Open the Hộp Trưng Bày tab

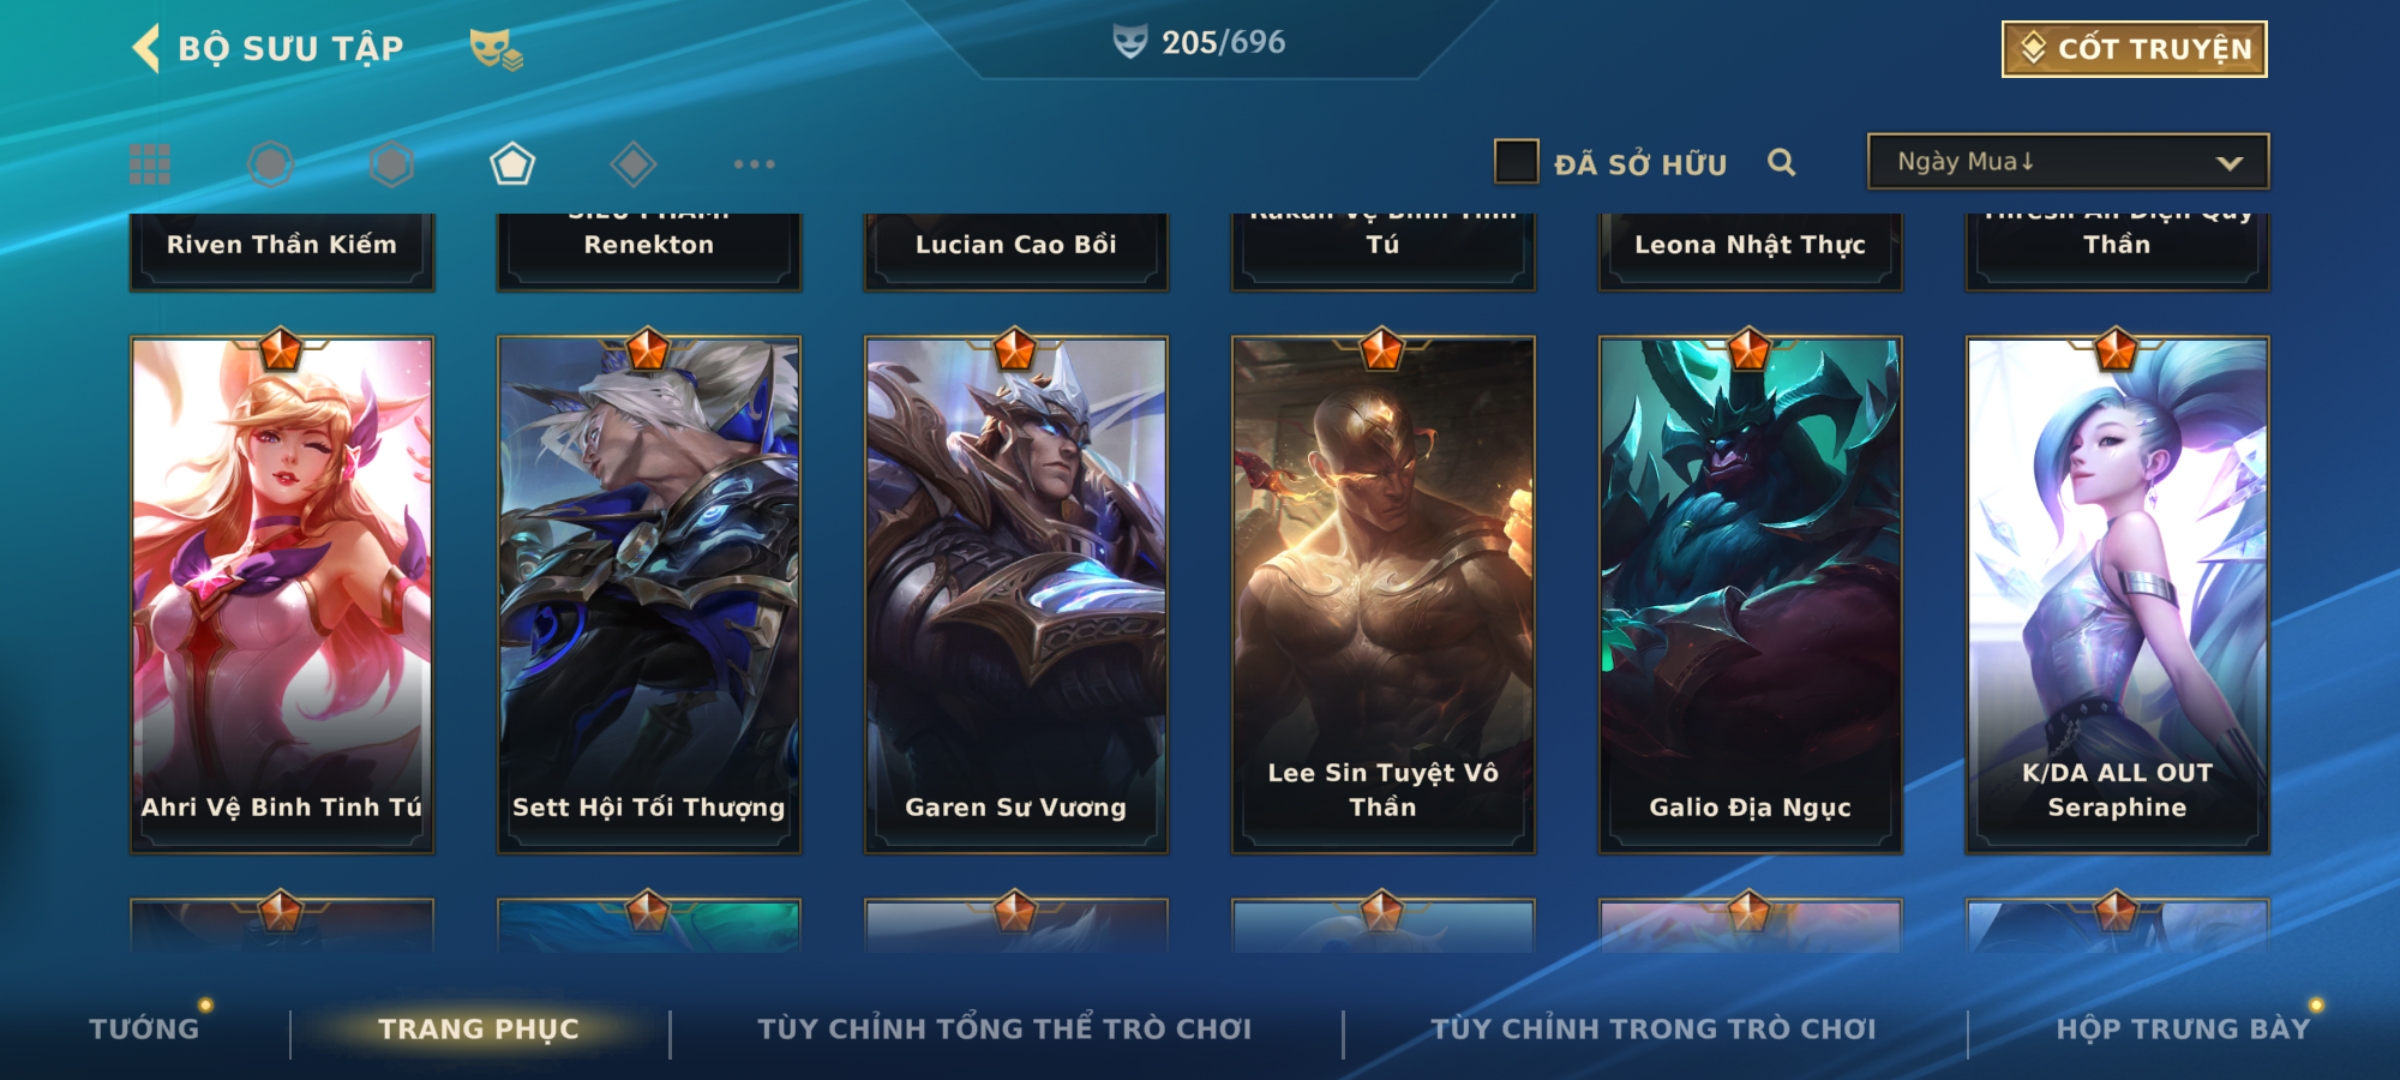(x=2183, y=1028)
